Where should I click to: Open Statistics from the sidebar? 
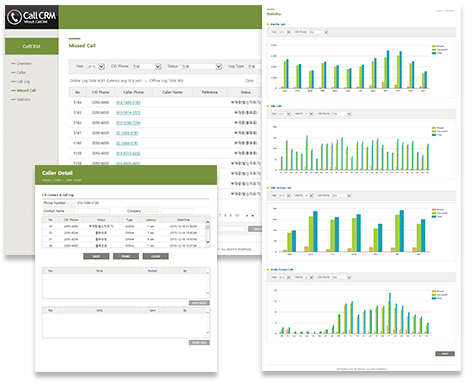coord(24,99)
